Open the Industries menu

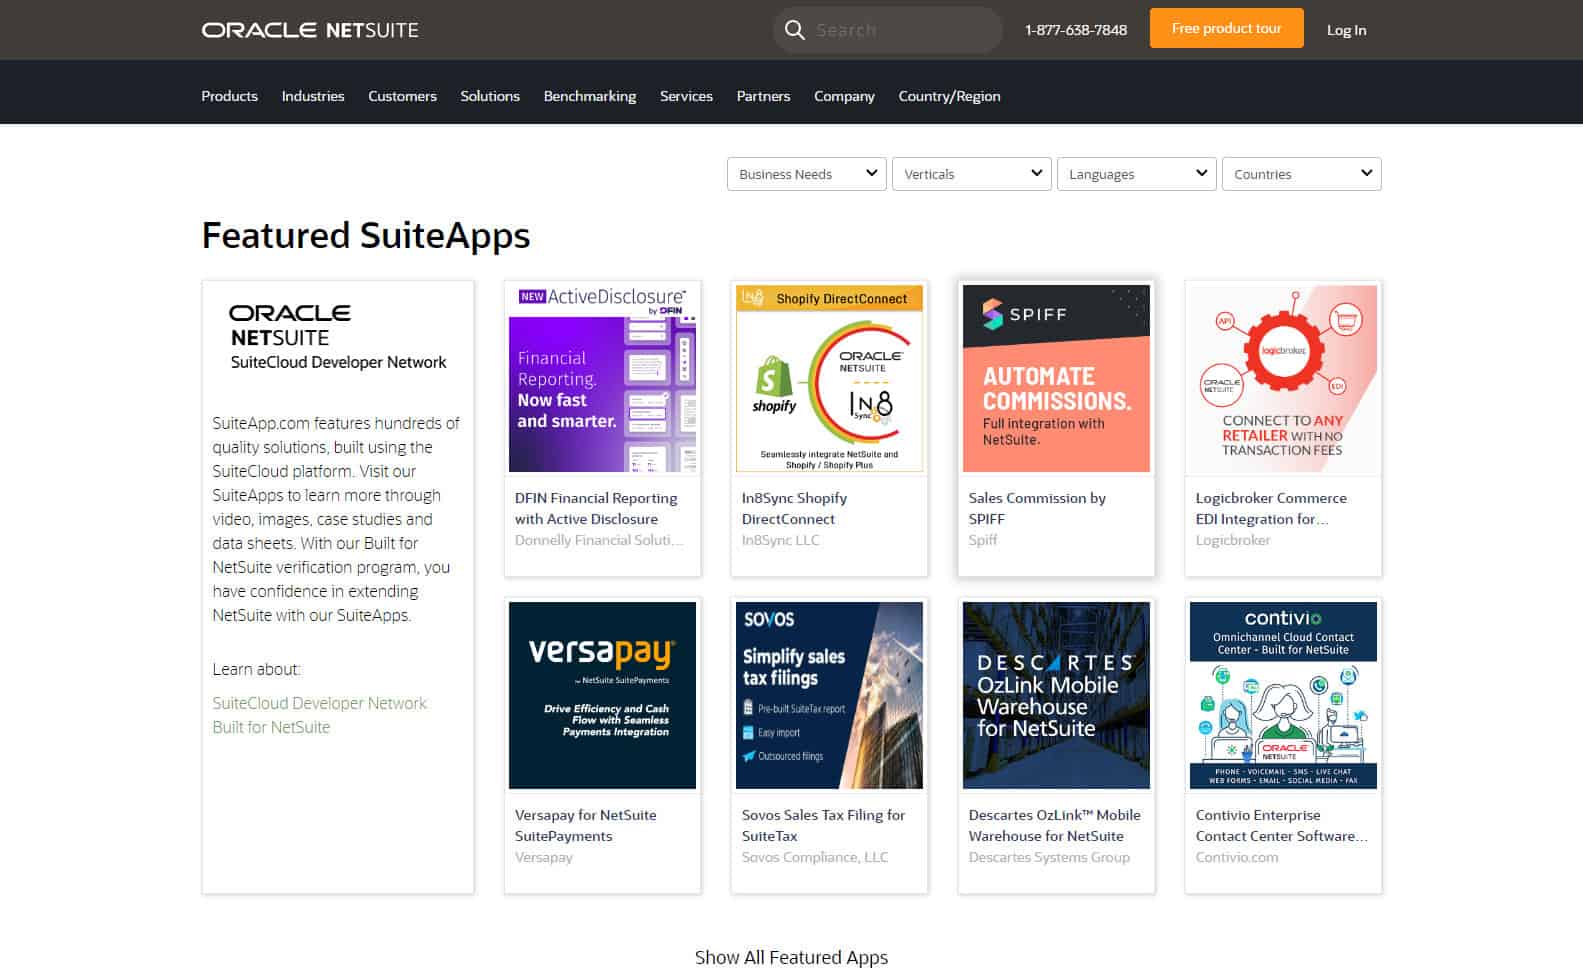tap(313, 96)
